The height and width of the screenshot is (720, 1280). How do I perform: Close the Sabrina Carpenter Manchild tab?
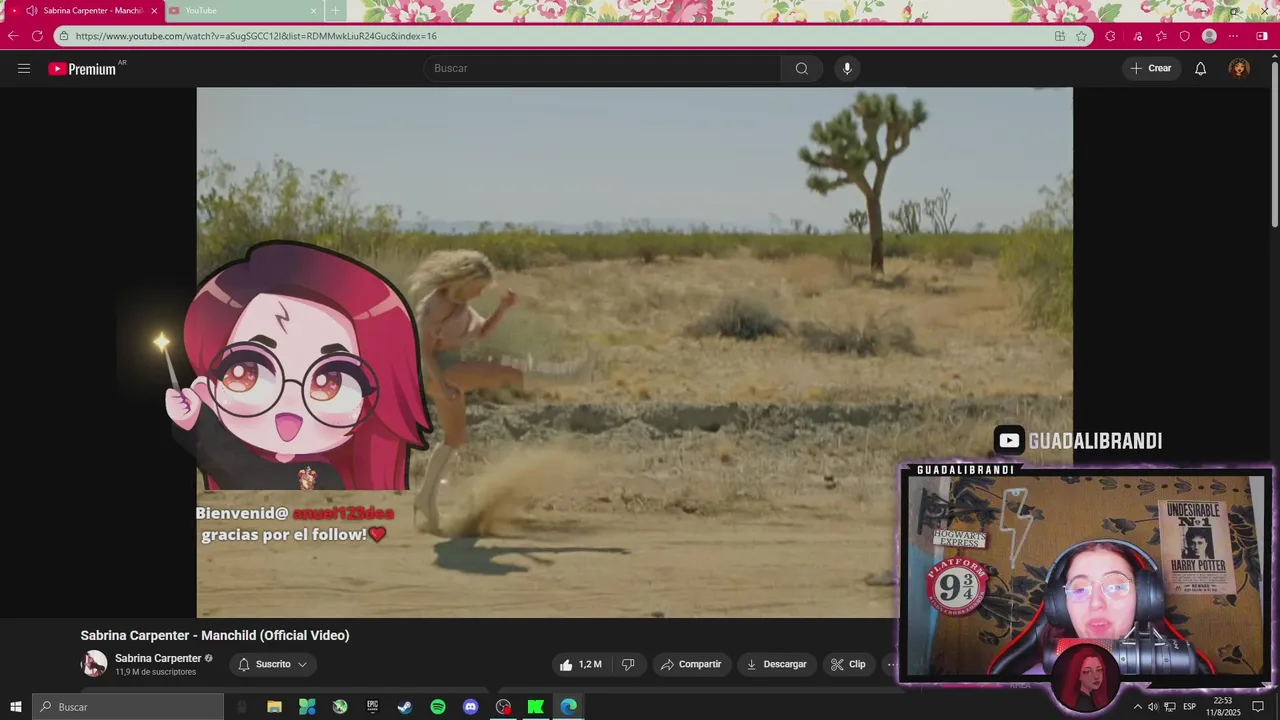coord(154,10)
